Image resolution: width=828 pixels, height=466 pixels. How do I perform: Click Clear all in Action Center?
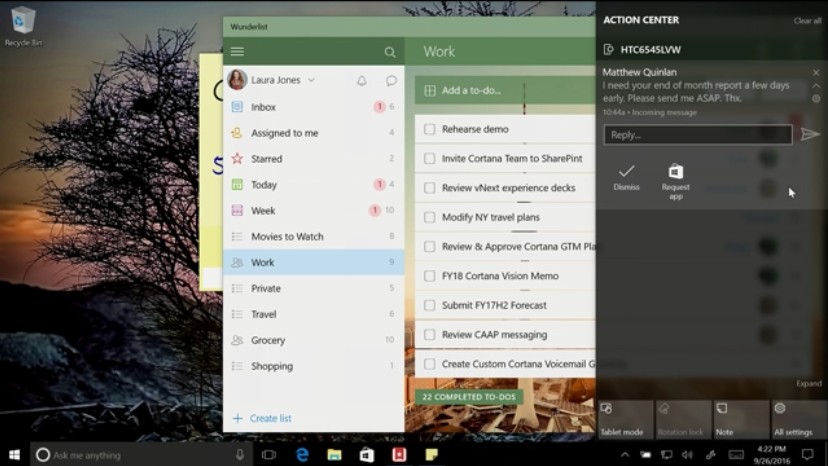tap(807, 21)
